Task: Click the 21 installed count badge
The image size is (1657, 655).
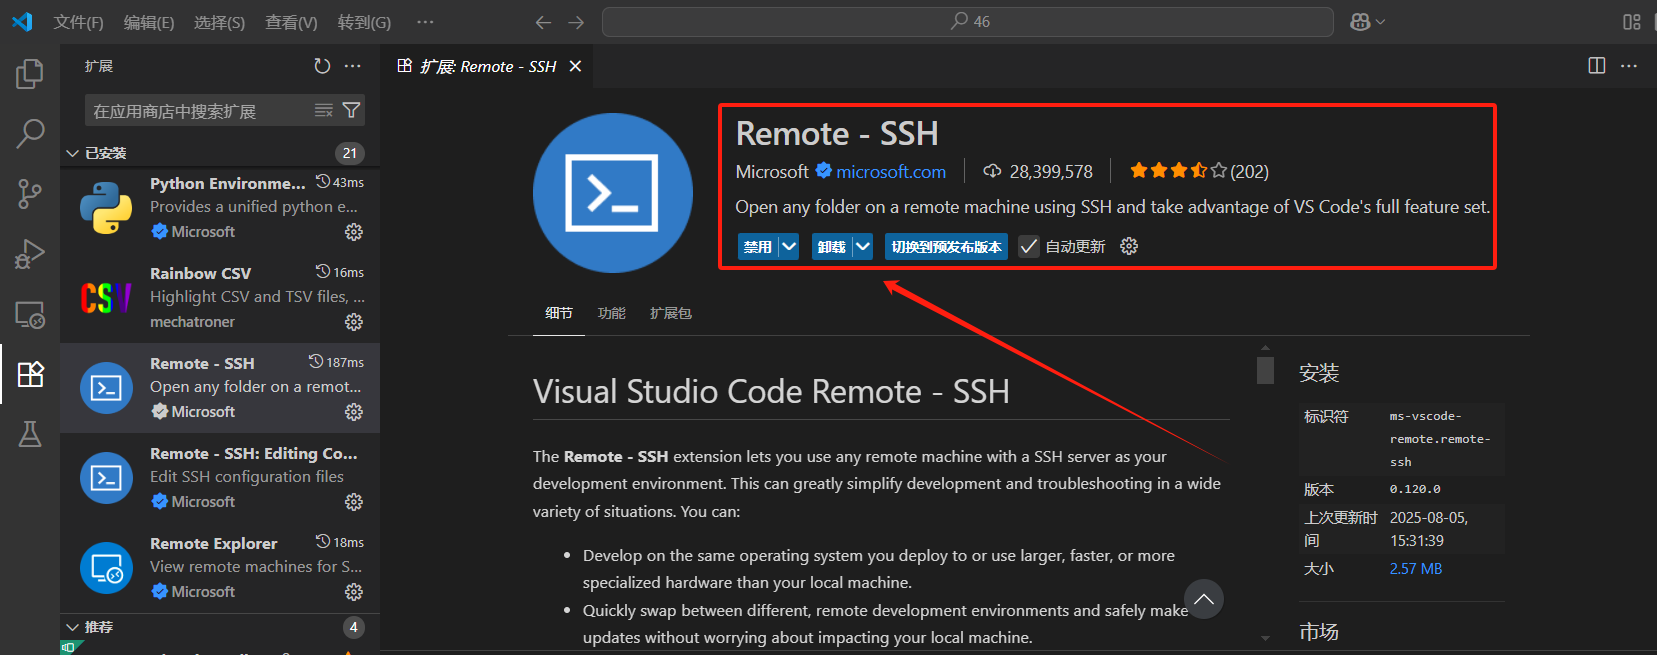Action: [349, 153]
